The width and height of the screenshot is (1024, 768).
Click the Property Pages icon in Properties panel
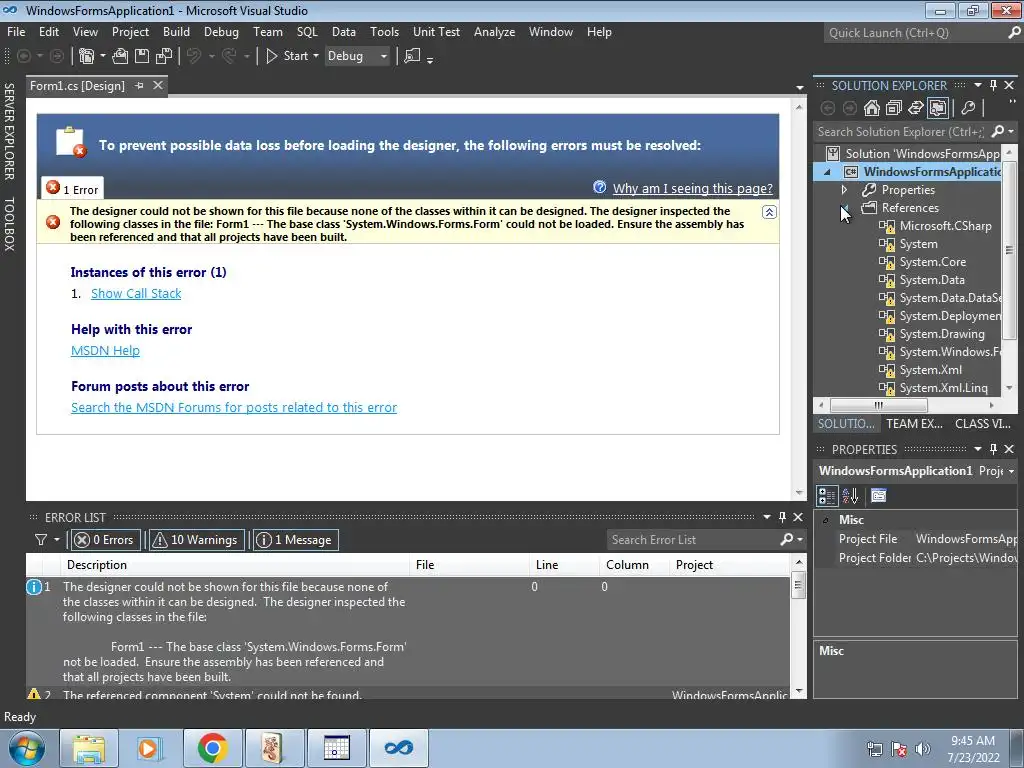878,496
